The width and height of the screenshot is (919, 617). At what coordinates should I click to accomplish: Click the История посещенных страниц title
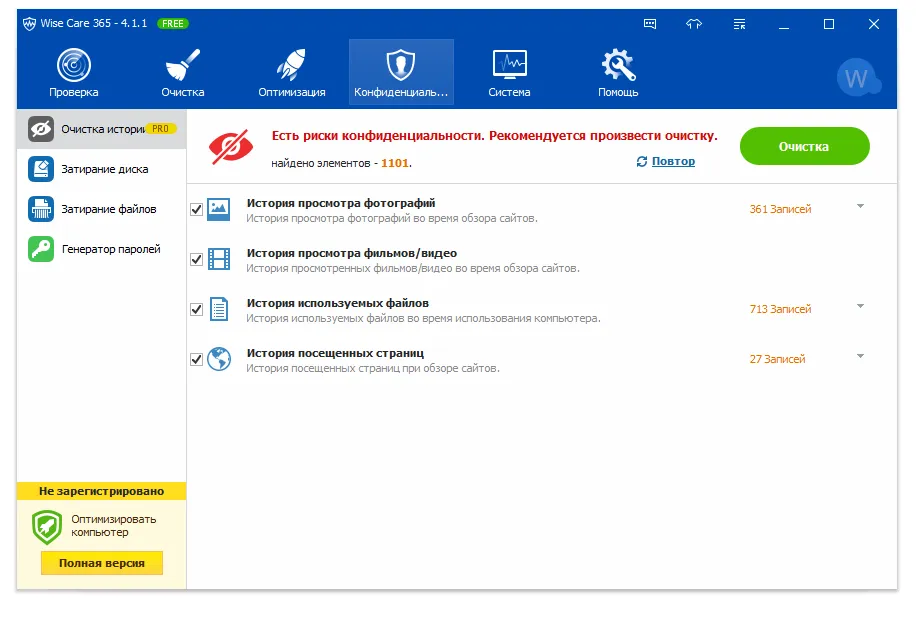pos(335,353)
